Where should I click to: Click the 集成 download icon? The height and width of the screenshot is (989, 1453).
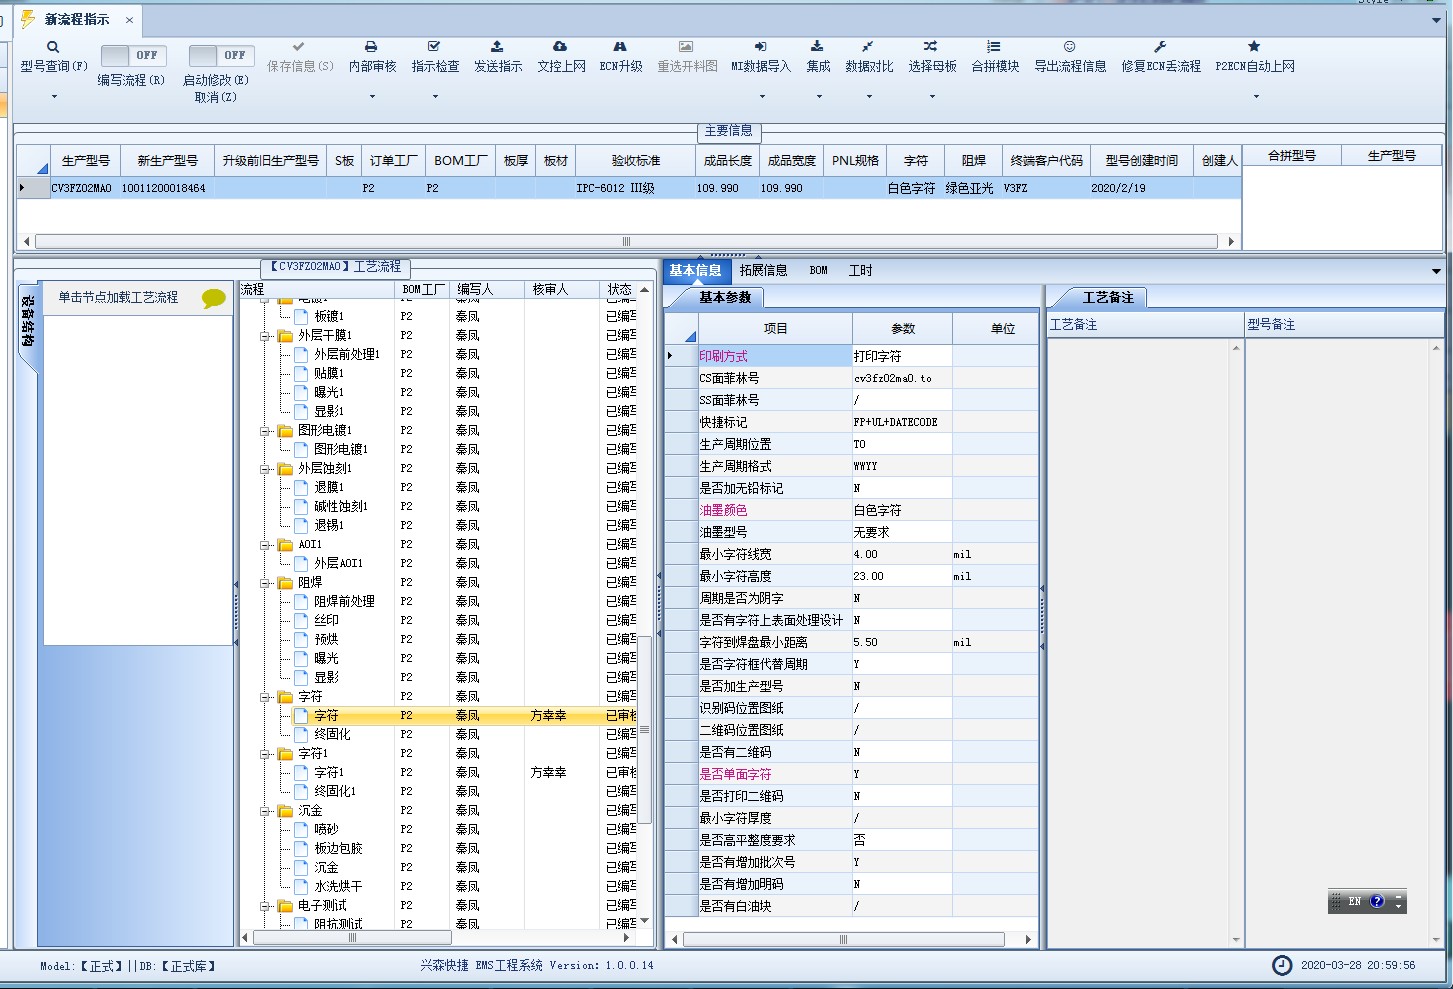(x=817, y=47)
